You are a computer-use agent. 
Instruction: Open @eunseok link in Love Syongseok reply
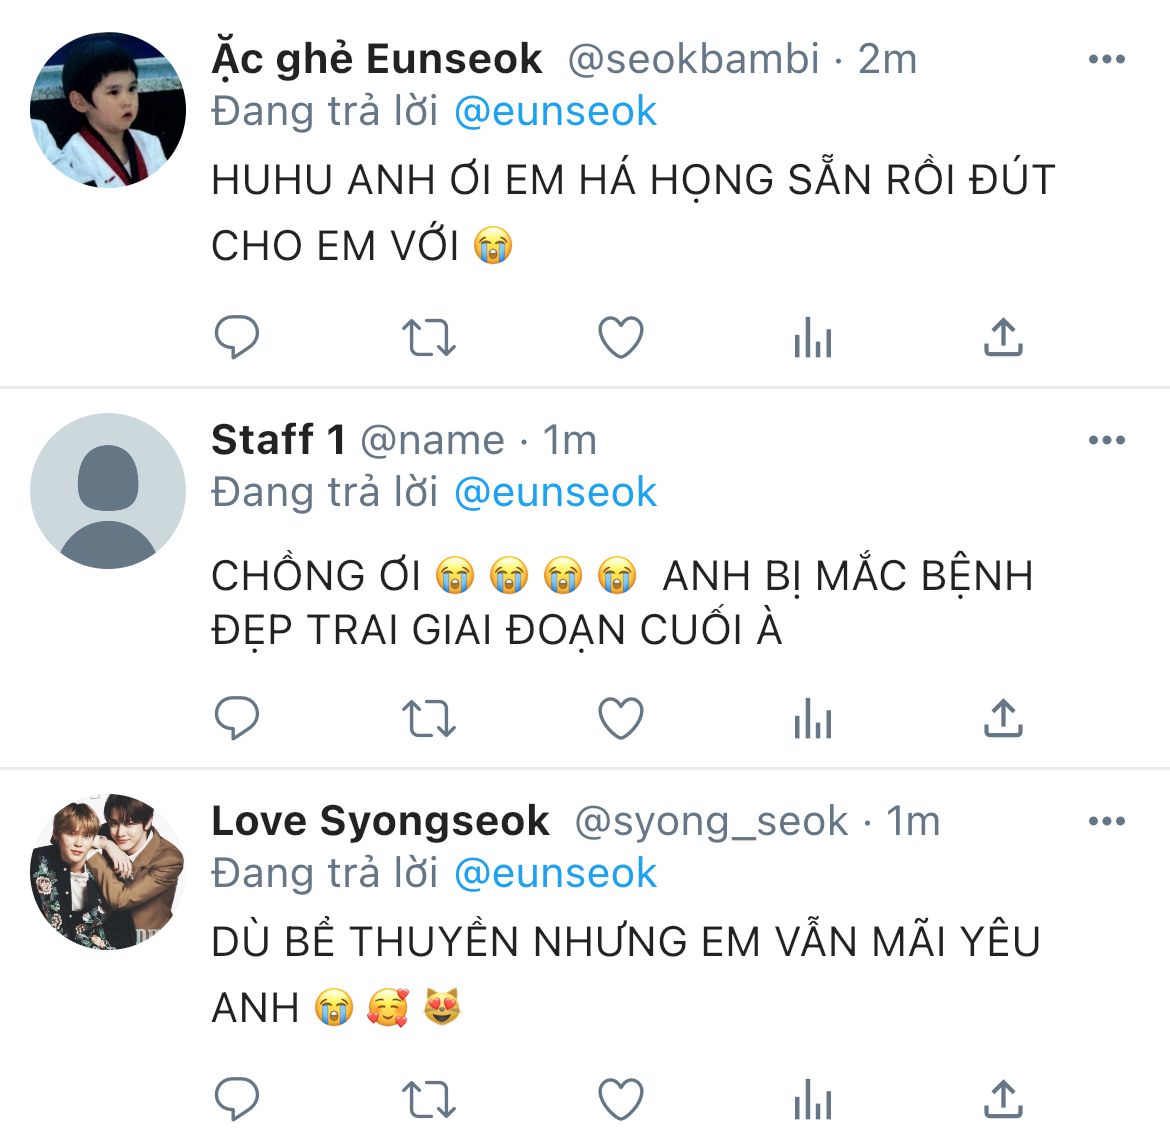(555, 873)
